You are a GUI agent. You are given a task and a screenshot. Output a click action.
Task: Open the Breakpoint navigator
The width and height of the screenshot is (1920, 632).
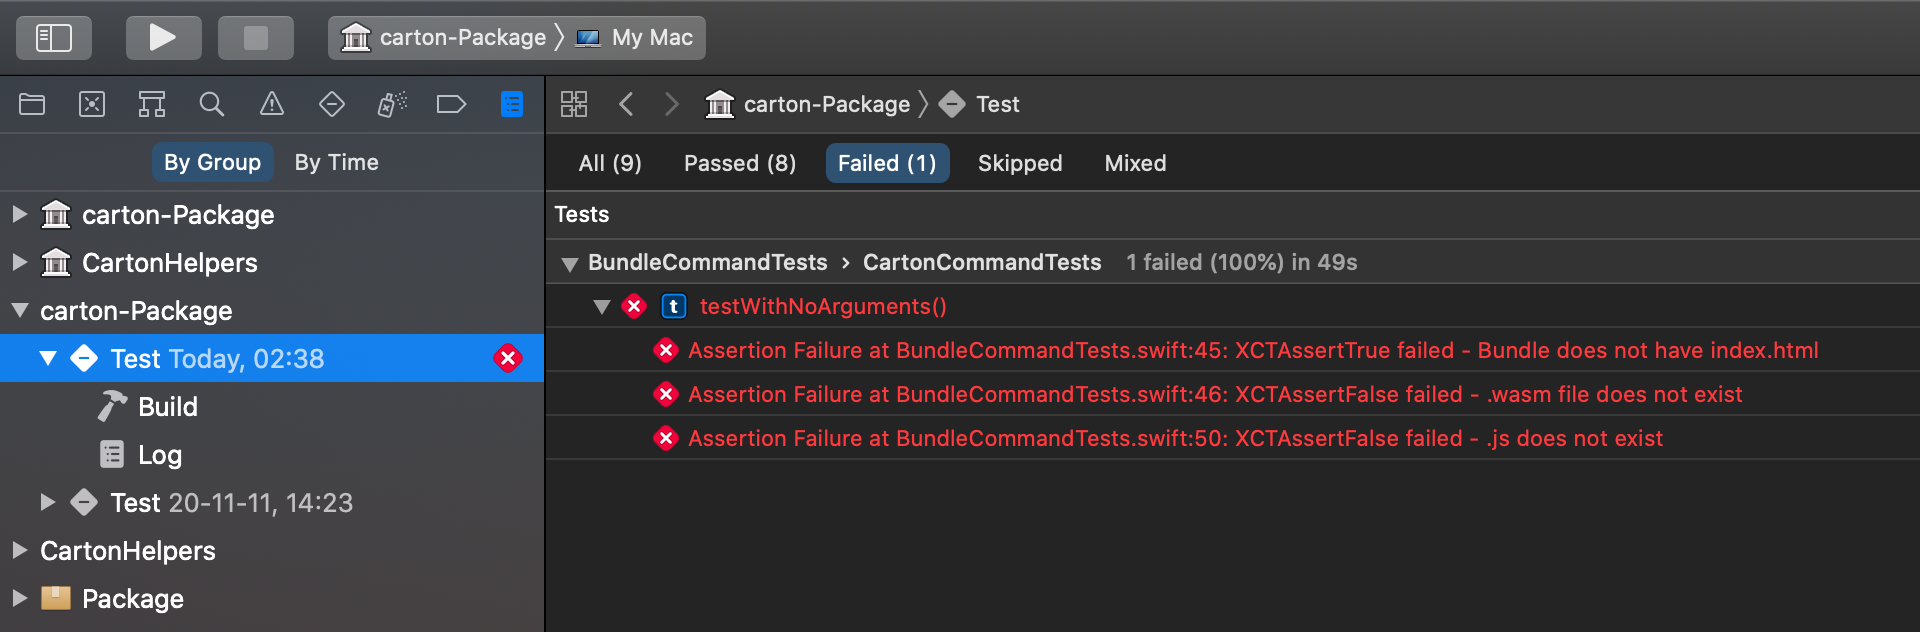(452, 104)
